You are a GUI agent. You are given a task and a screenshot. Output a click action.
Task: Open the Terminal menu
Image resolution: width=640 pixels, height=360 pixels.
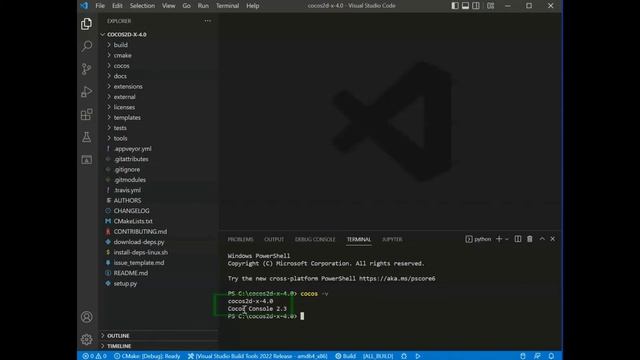pos(227,6)
